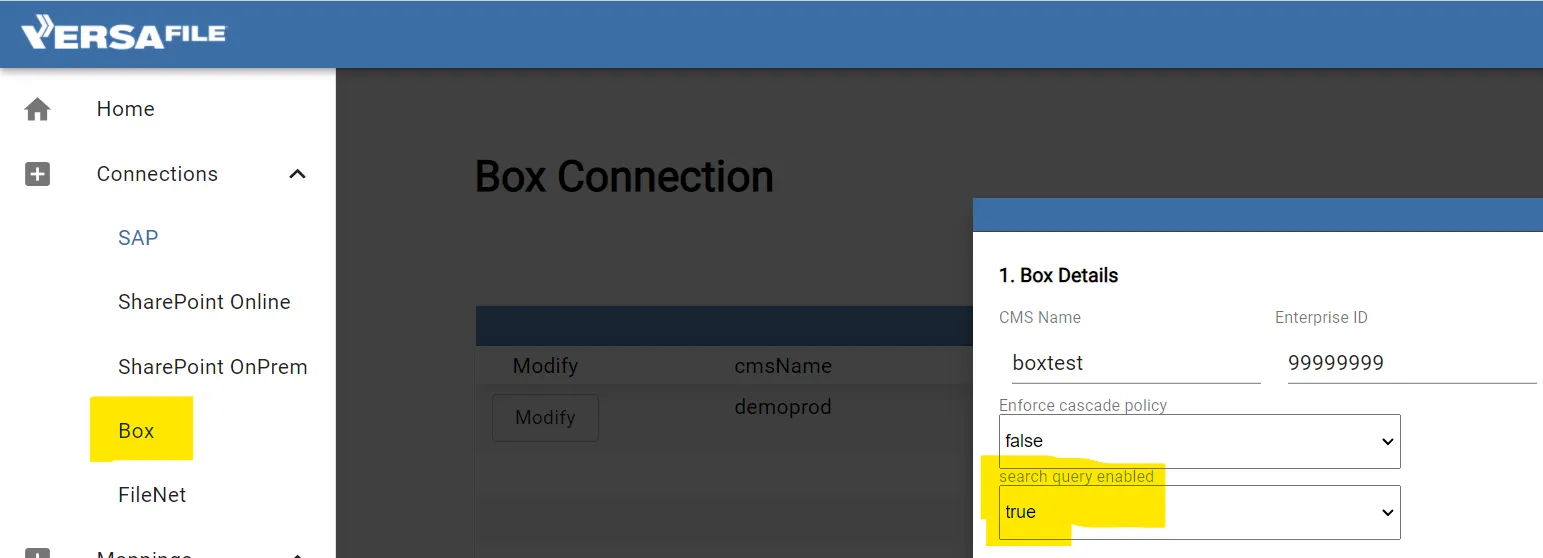
Task: Open the Enforce cascade policy dropdown
Action: [1200, 441]
